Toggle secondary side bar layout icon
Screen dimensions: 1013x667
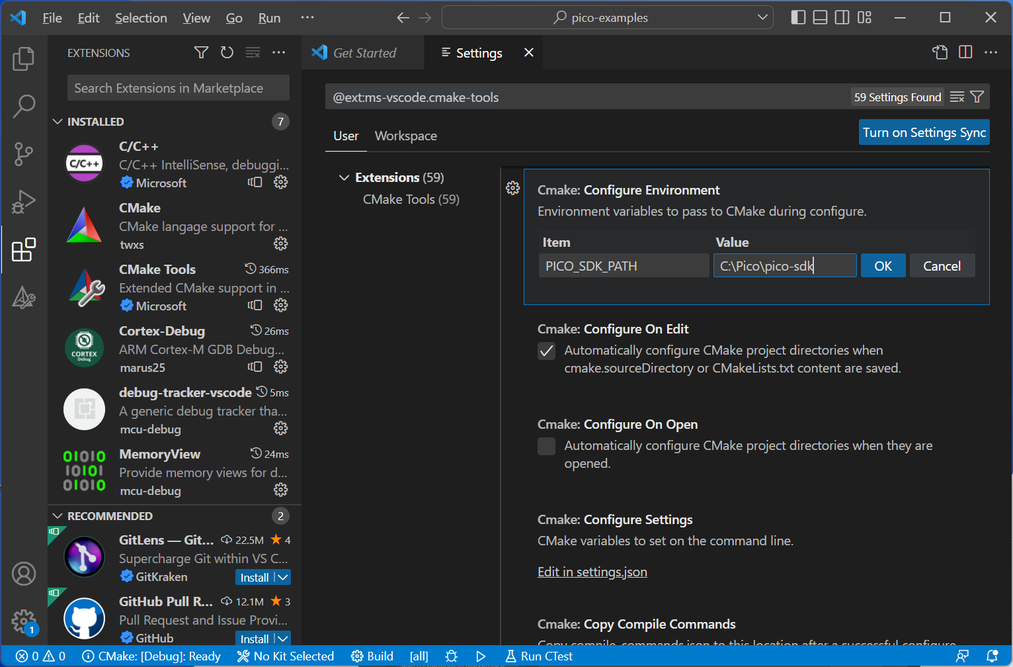point(842,17)
